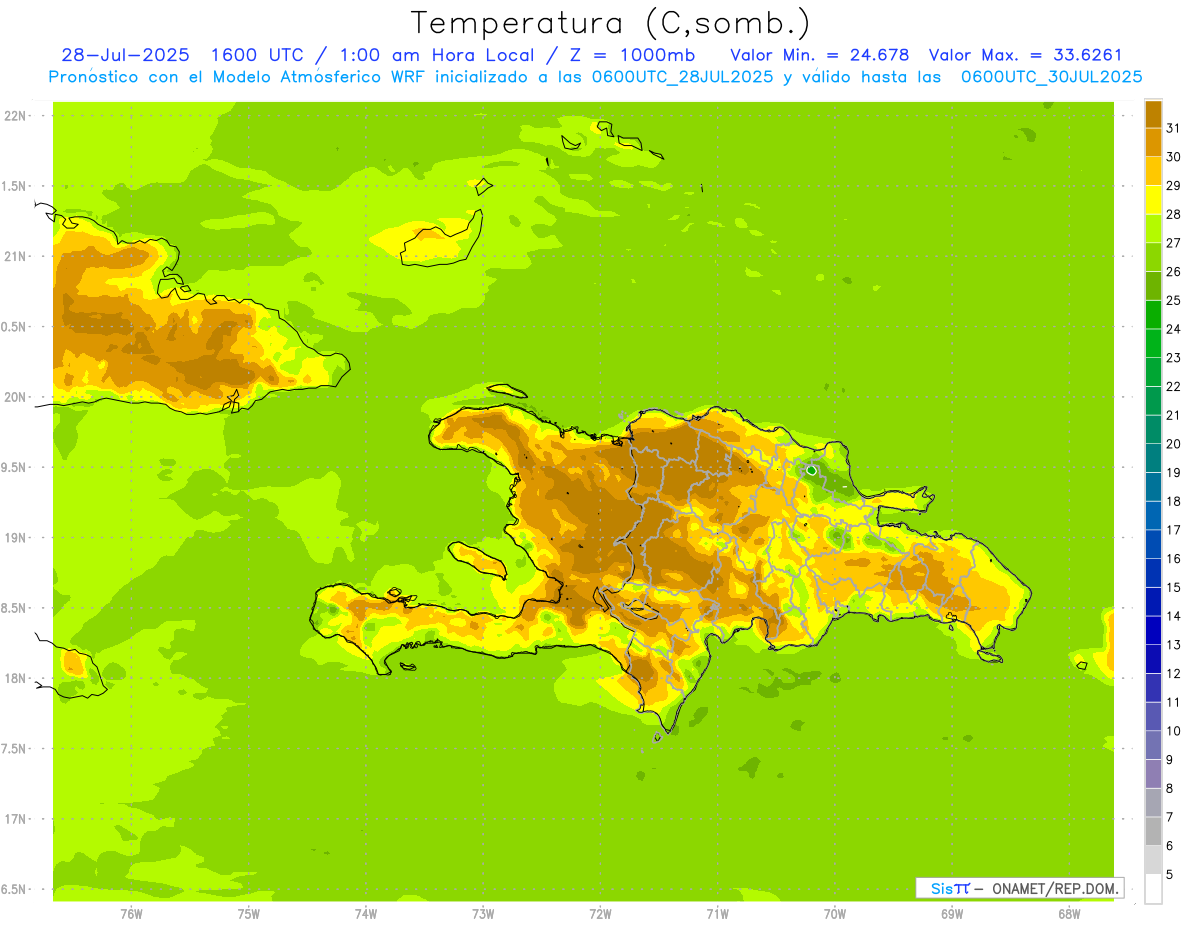Click legend value "28"
This screenshot has height=927, width=1200.
(x=1173, y=214)
